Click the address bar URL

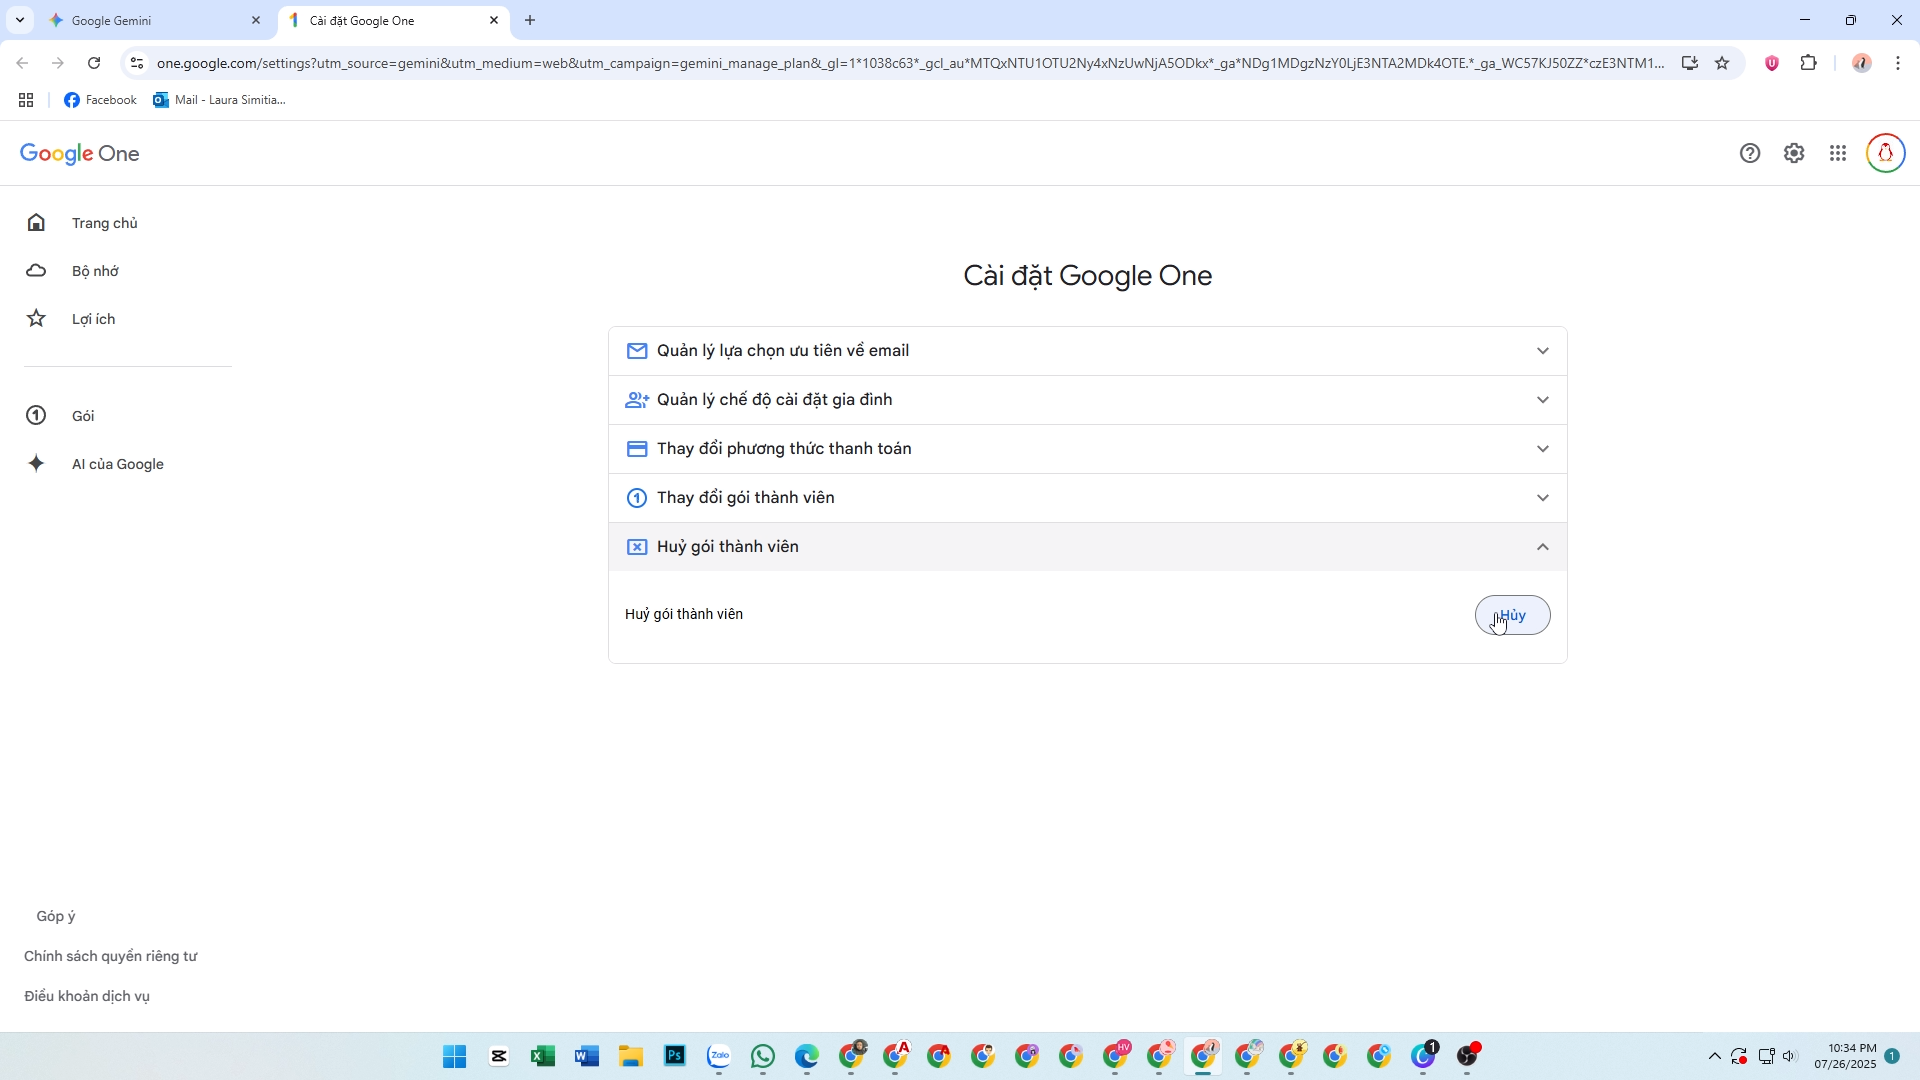pyautogui.click(x=900, y=63)
